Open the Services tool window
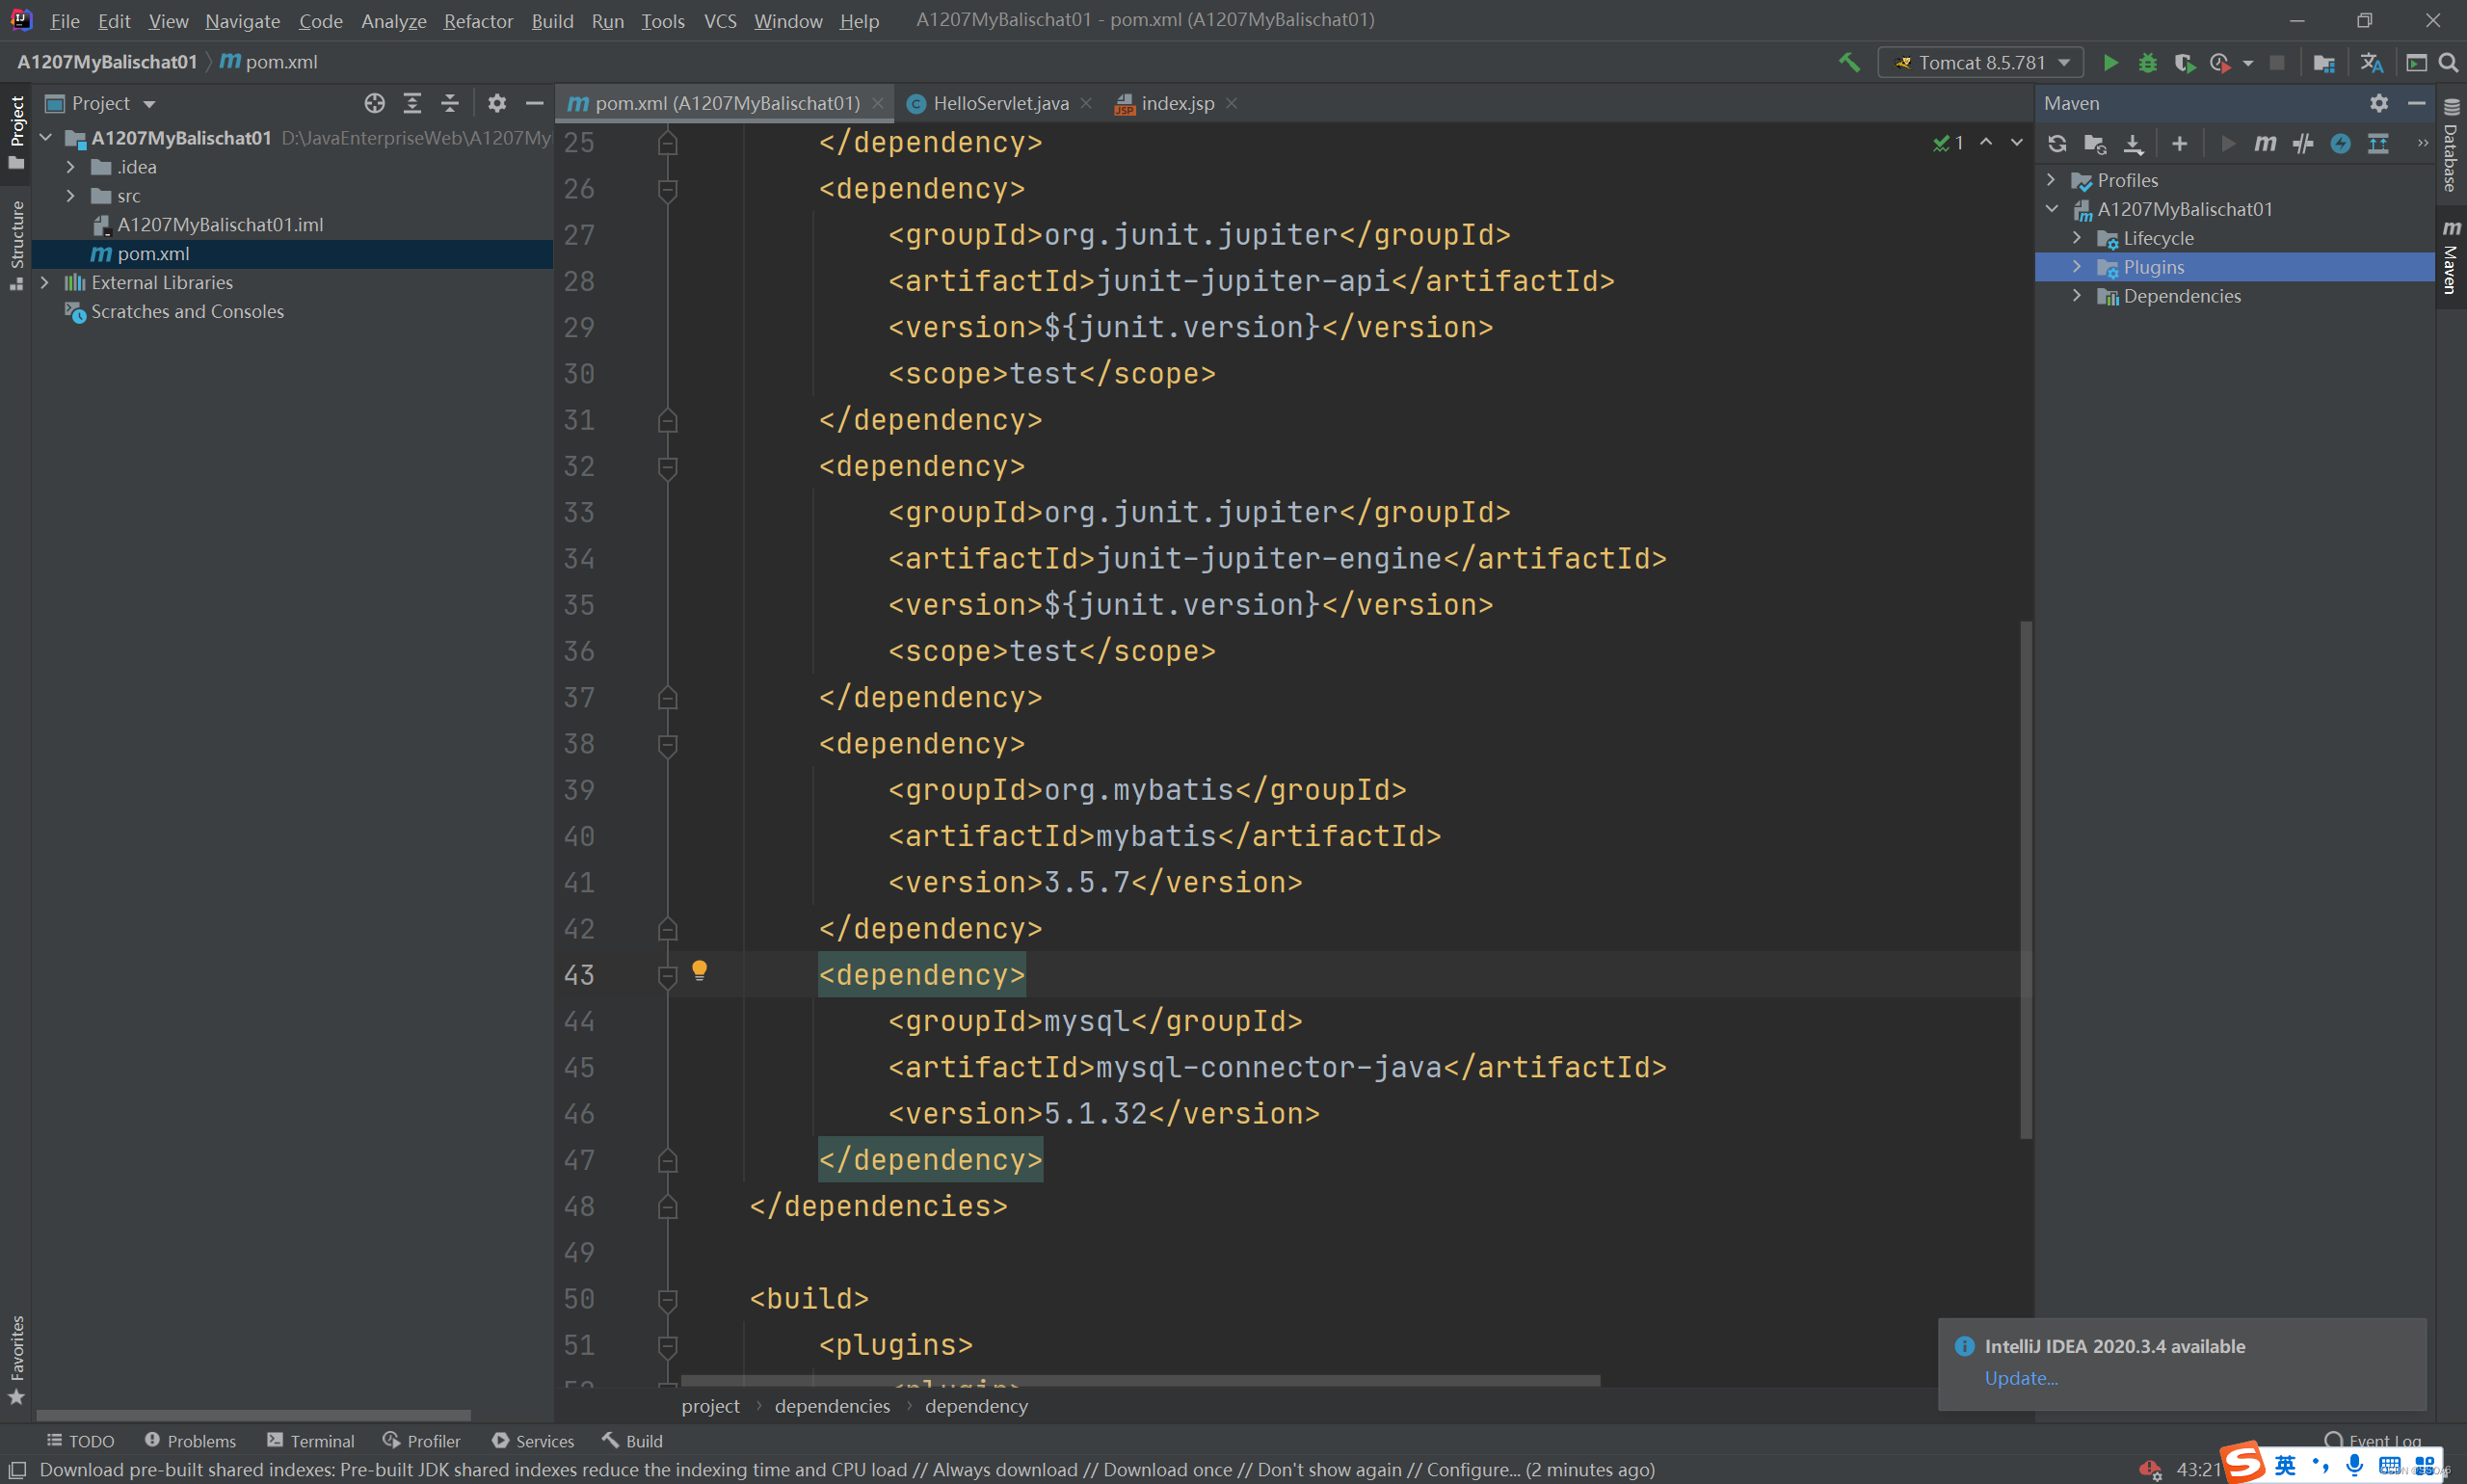This screenshot has height=1484, width=2467. 533,1441
